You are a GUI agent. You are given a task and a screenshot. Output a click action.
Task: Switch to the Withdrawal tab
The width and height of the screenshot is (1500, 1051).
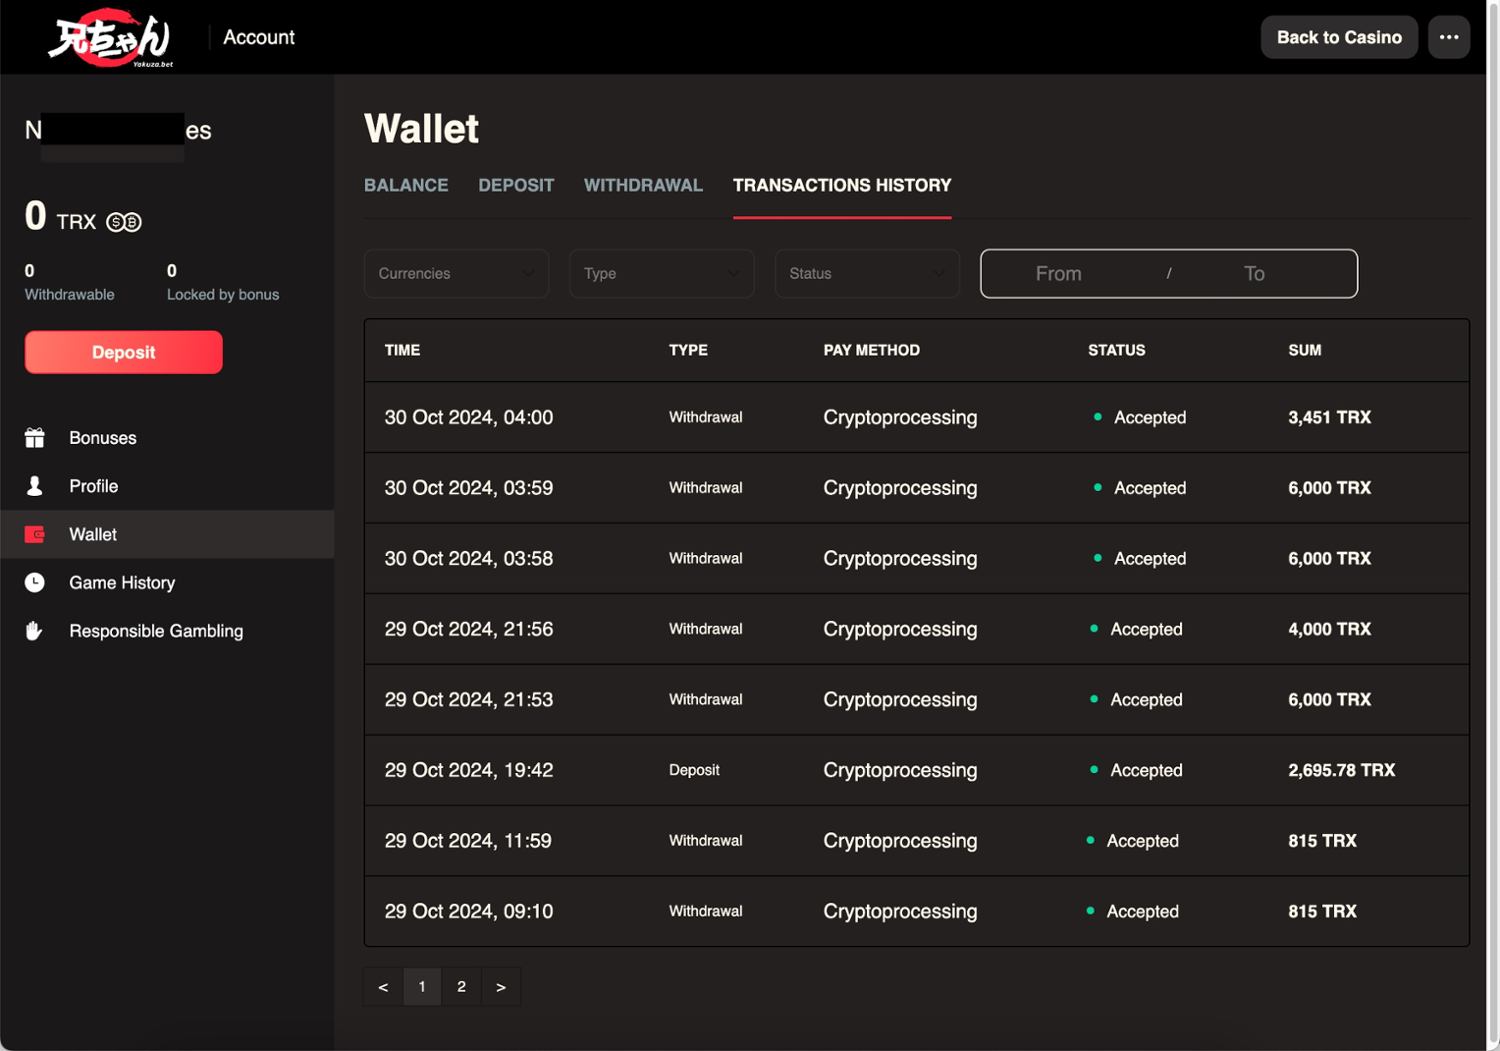[x=643, y=186]
